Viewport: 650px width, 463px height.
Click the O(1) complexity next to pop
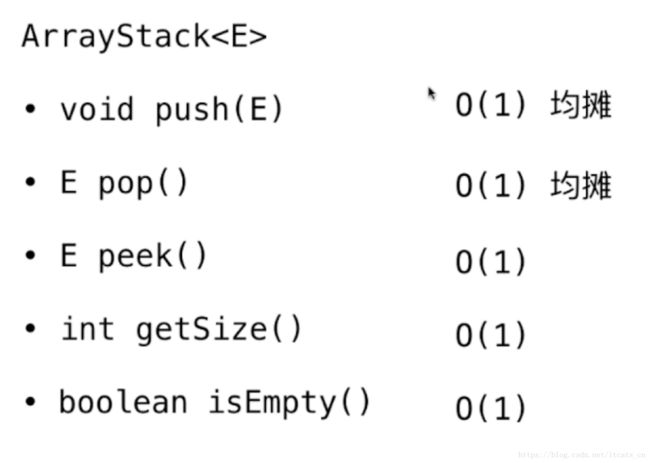click(490, 185)
